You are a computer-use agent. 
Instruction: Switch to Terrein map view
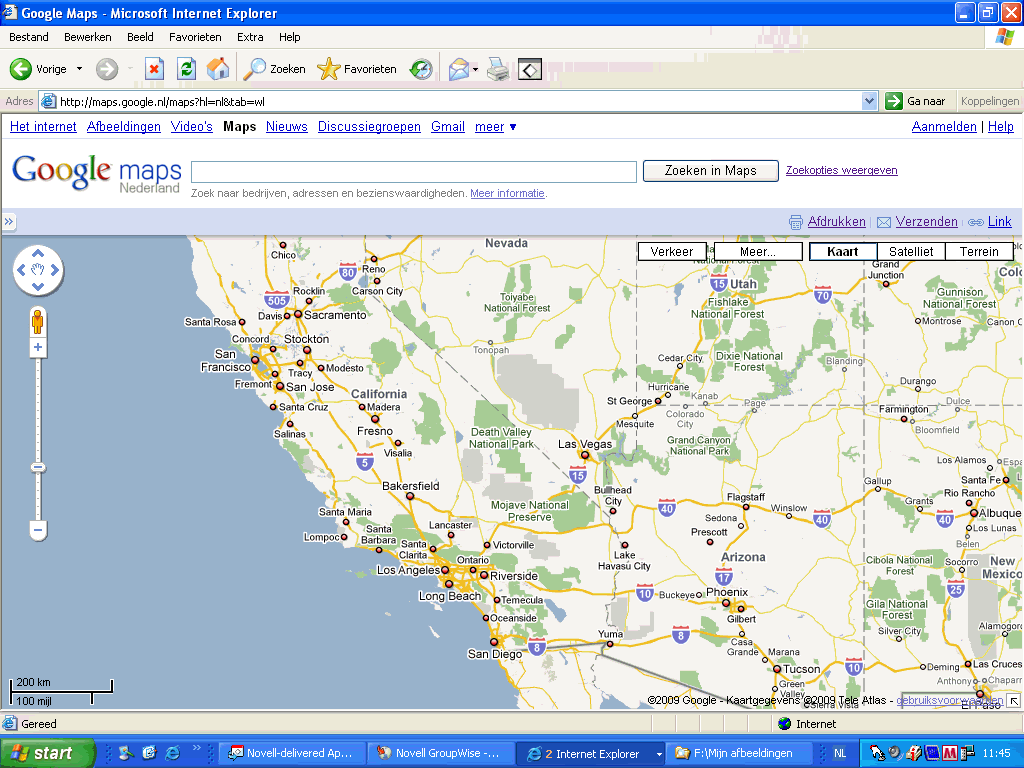pos(979,251)
